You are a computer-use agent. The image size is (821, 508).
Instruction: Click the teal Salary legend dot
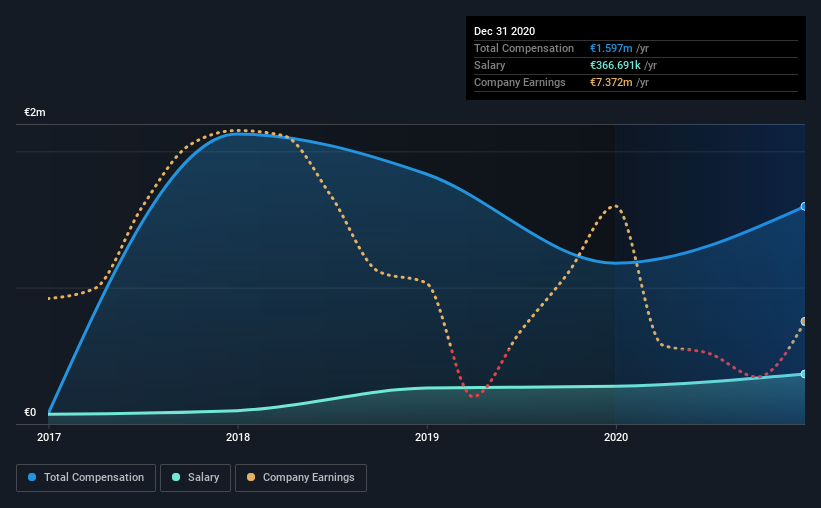coord(176,477)
